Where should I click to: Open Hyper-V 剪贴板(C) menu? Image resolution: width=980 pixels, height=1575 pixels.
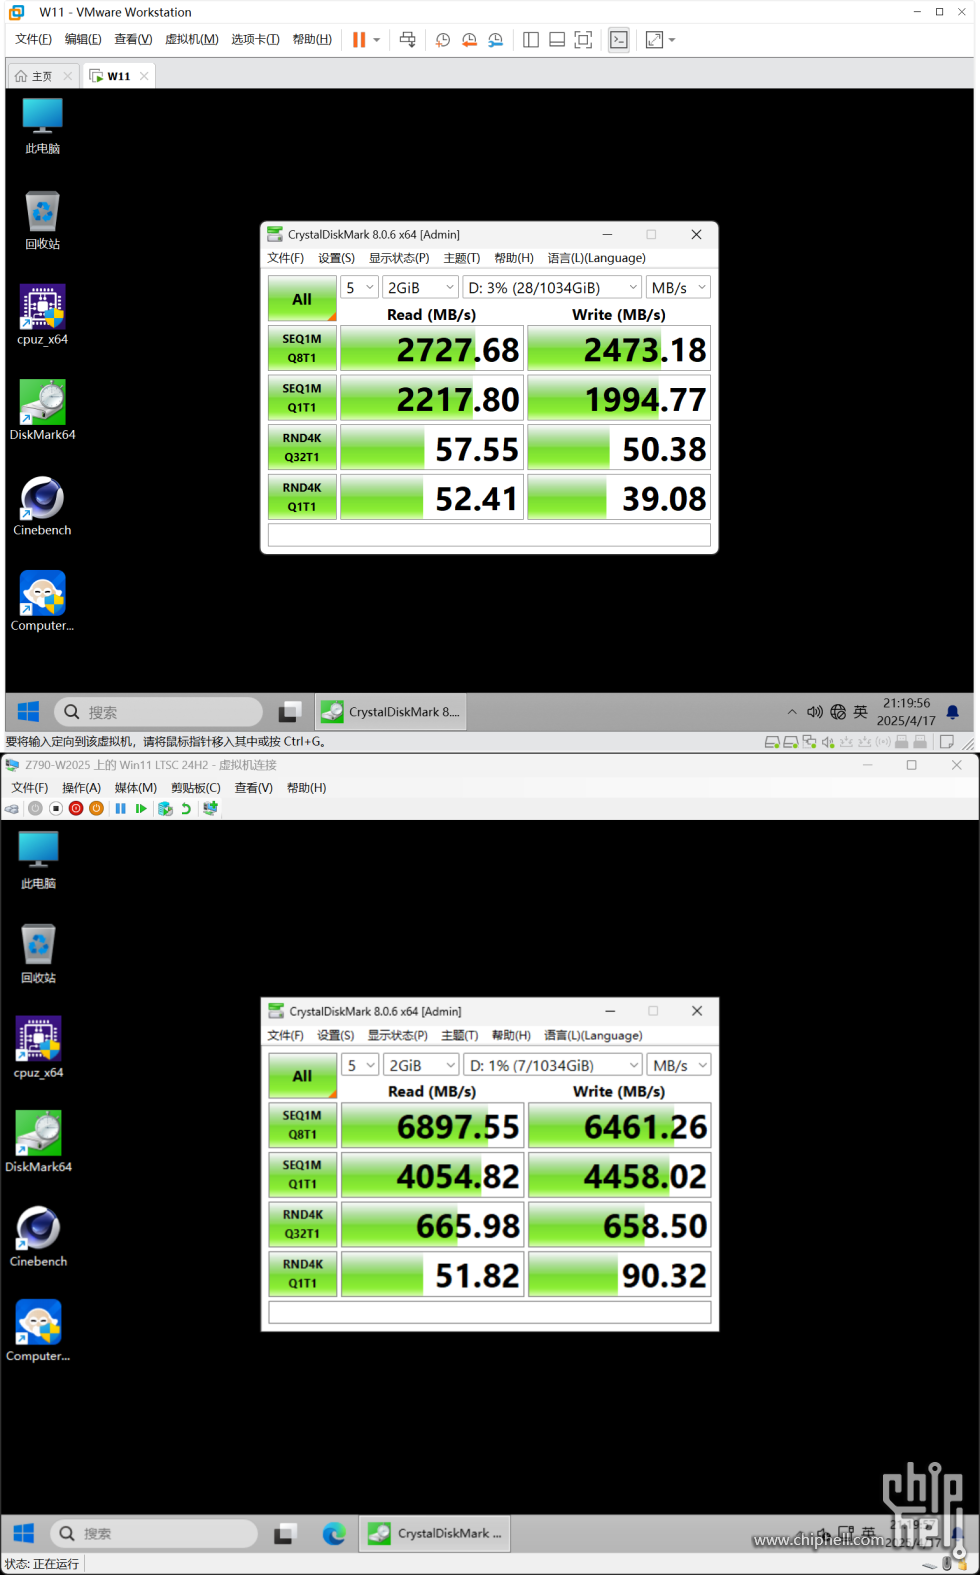click(196, 788)
